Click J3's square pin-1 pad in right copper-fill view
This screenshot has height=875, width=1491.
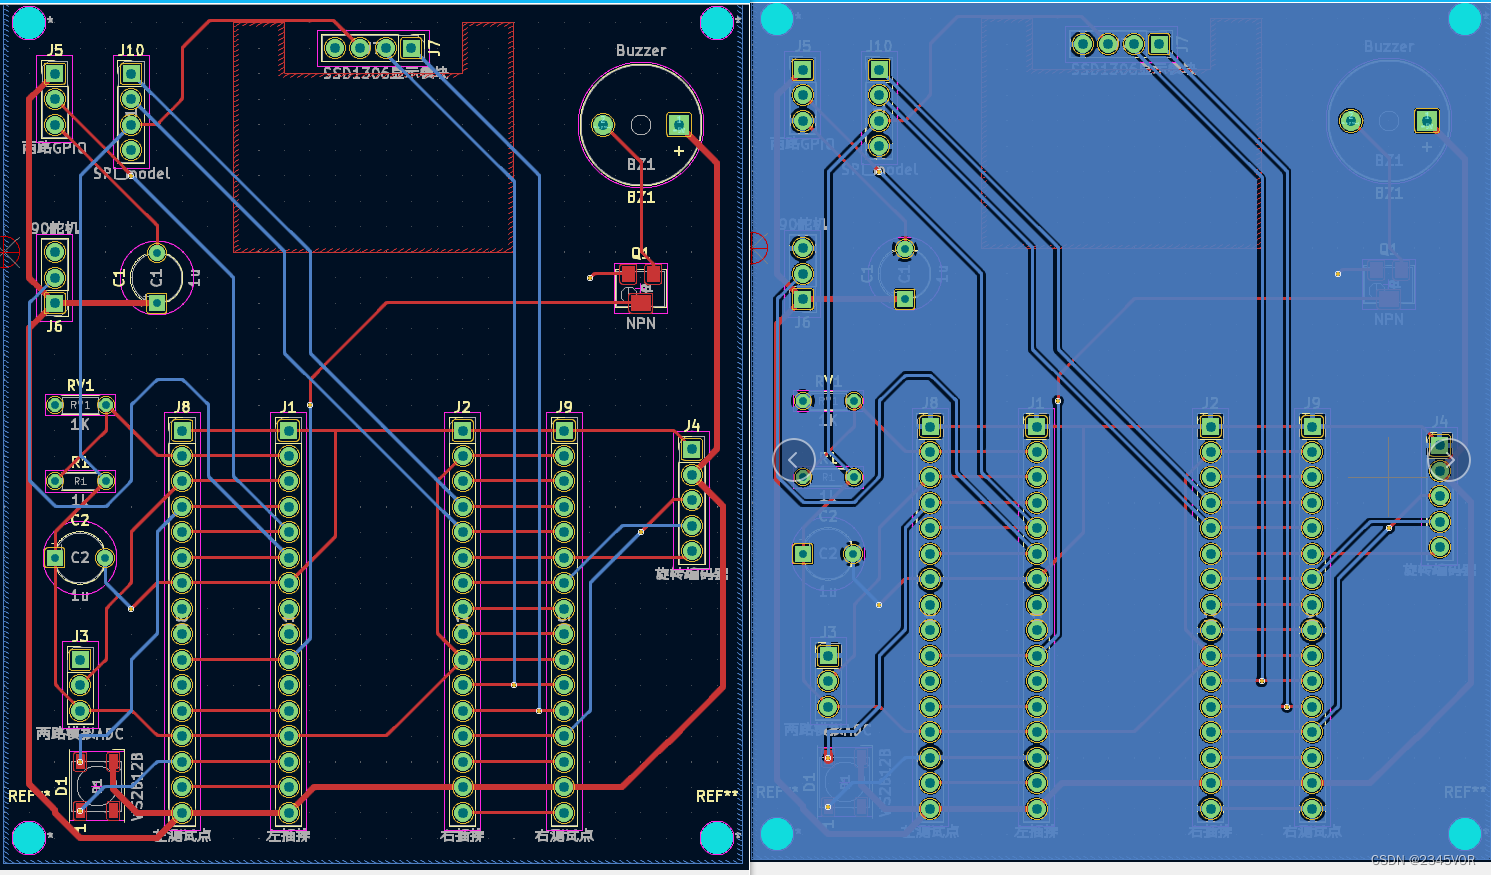click(828, 656)
